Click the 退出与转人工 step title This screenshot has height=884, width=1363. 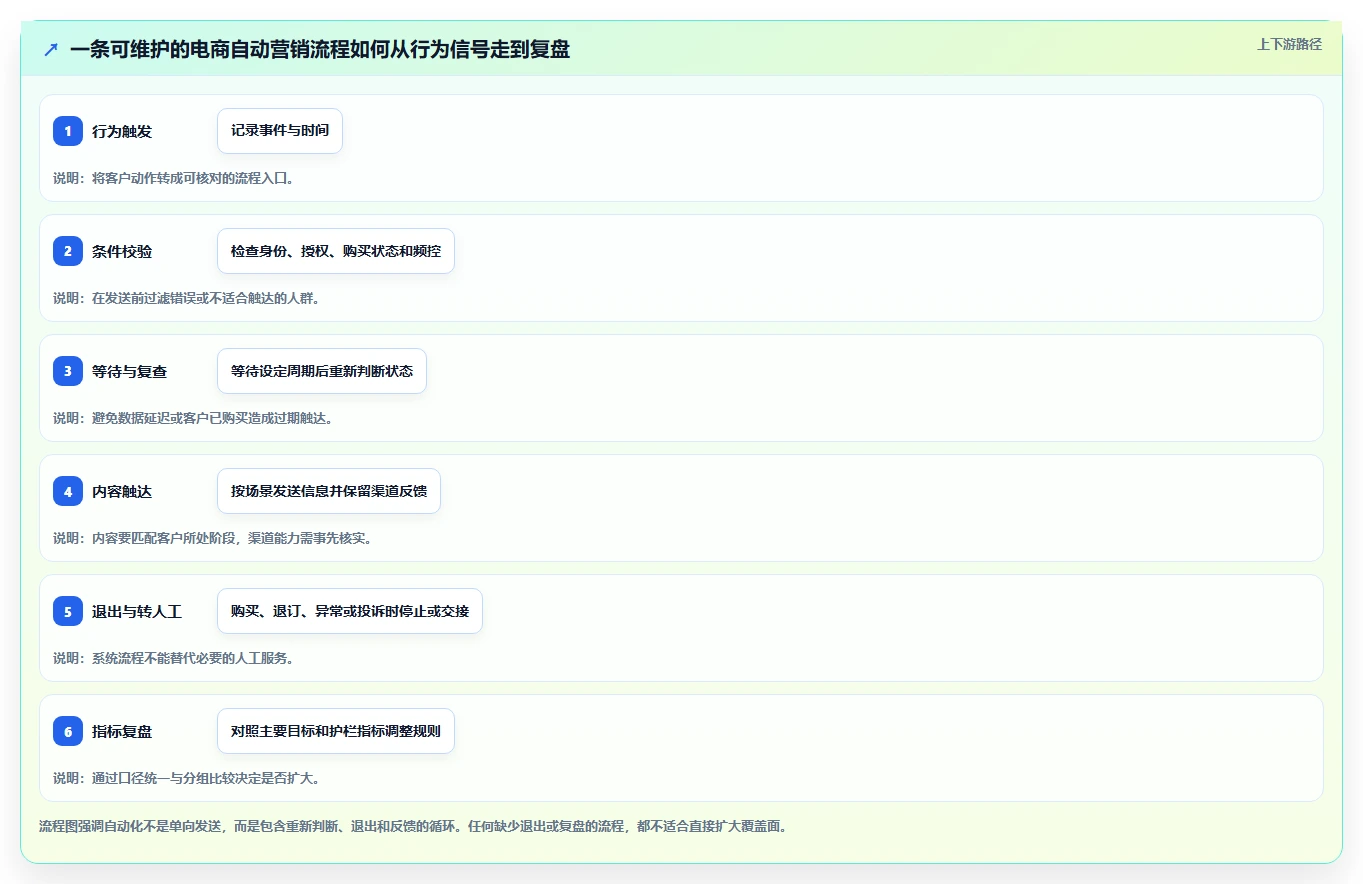tap(137, 611)
